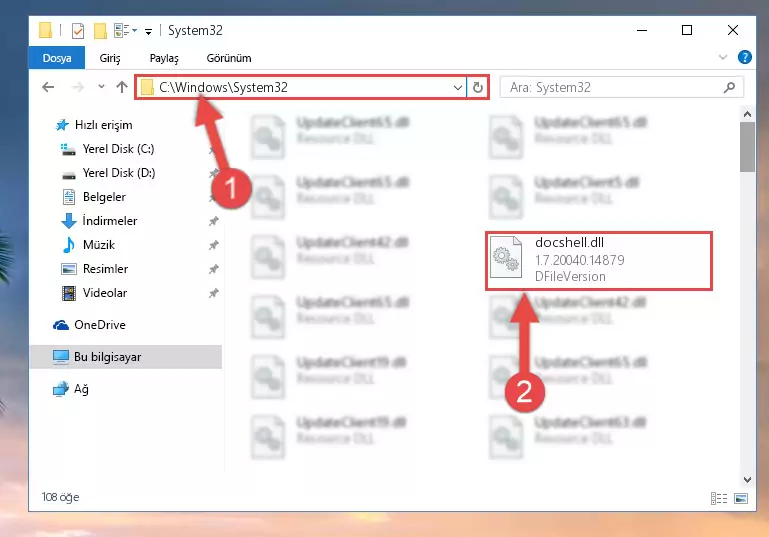The image size is (769, 537).
Task: Click the OneDrive cloud icon
Action: click(x=60, y=325)
